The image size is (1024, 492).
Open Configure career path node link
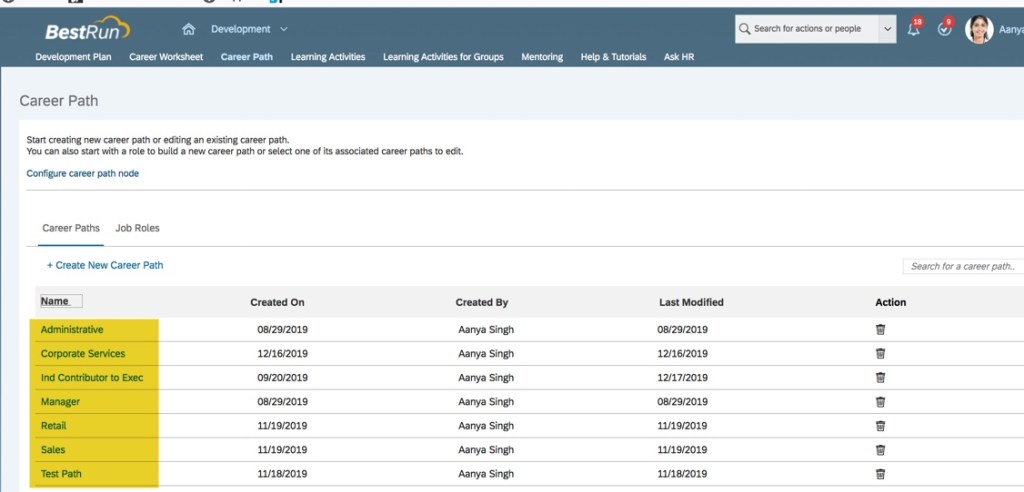click(83, 173)
